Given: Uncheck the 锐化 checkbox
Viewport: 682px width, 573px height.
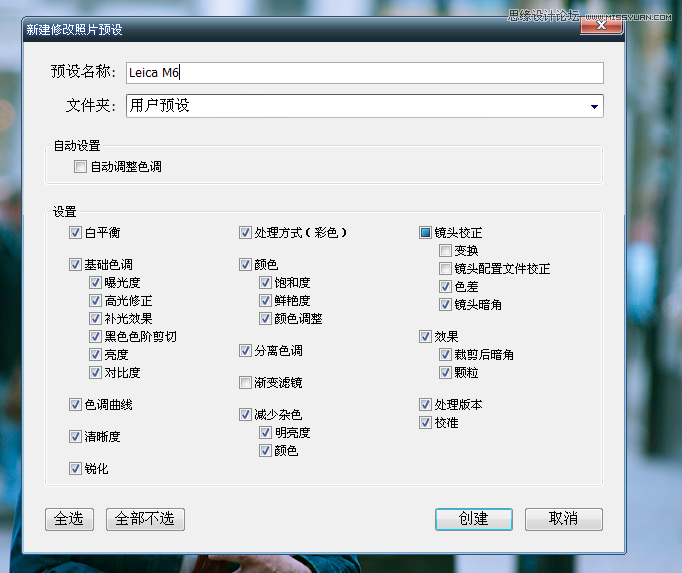Looking at the screenshot, I should pyautogui.click(x=75, y=469).
